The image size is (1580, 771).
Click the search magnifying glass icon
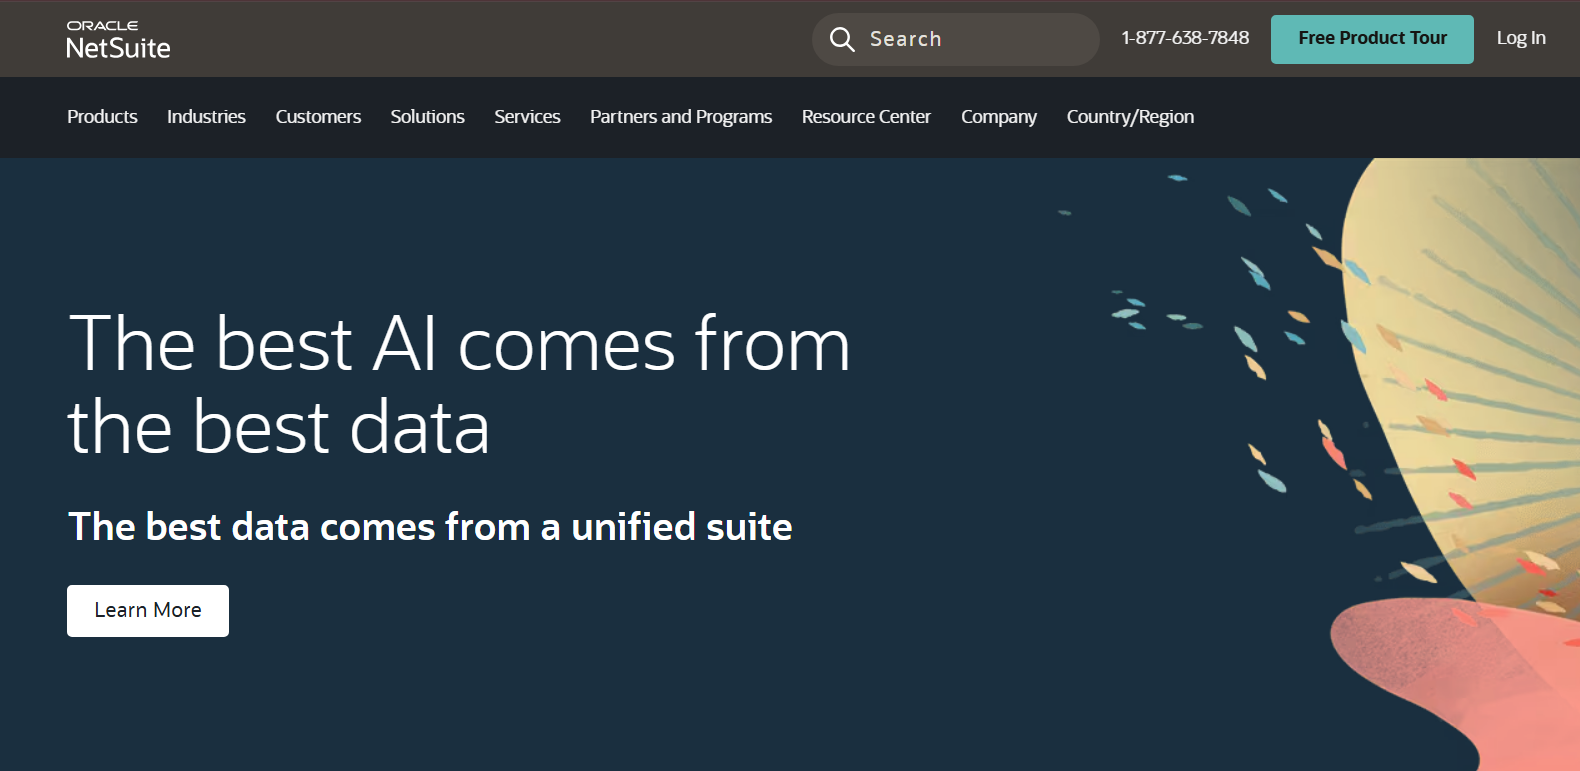pos(842,39)
